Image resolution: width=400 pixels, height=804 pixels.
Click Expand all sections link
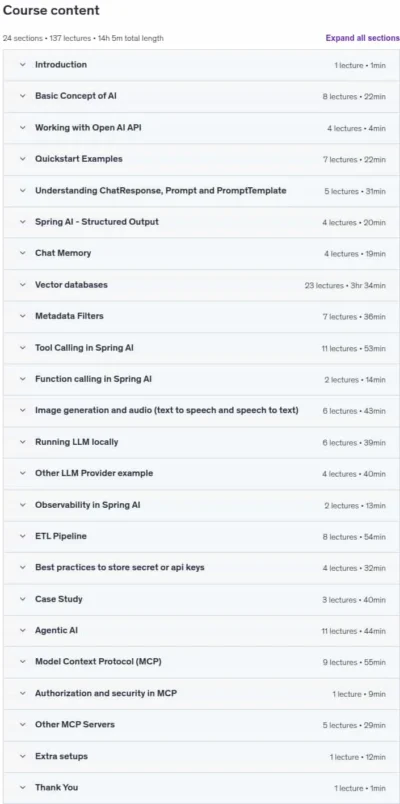coord(363,38)
